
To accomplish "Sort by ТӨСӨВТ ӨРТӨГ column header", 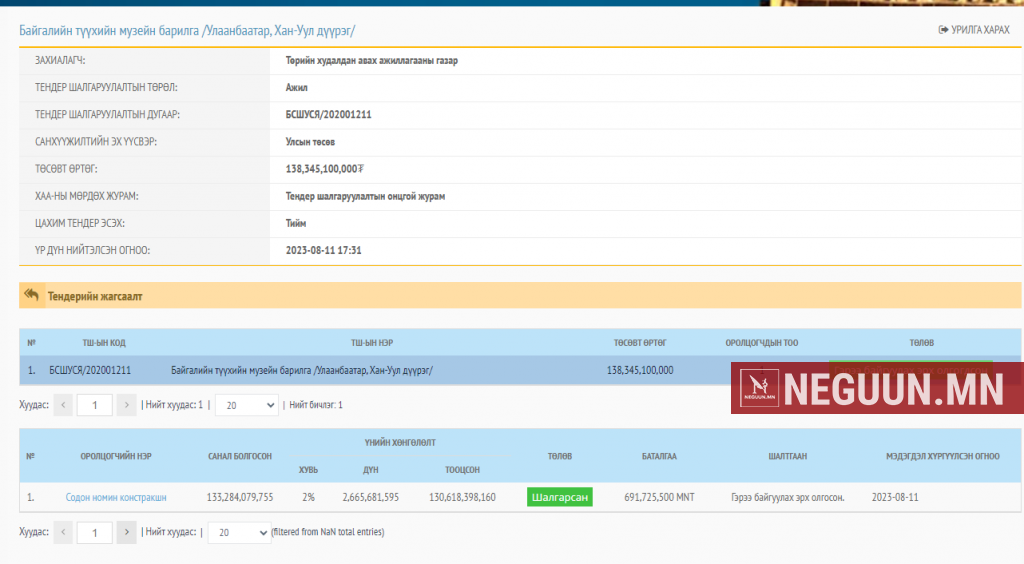I will (640, 343).
